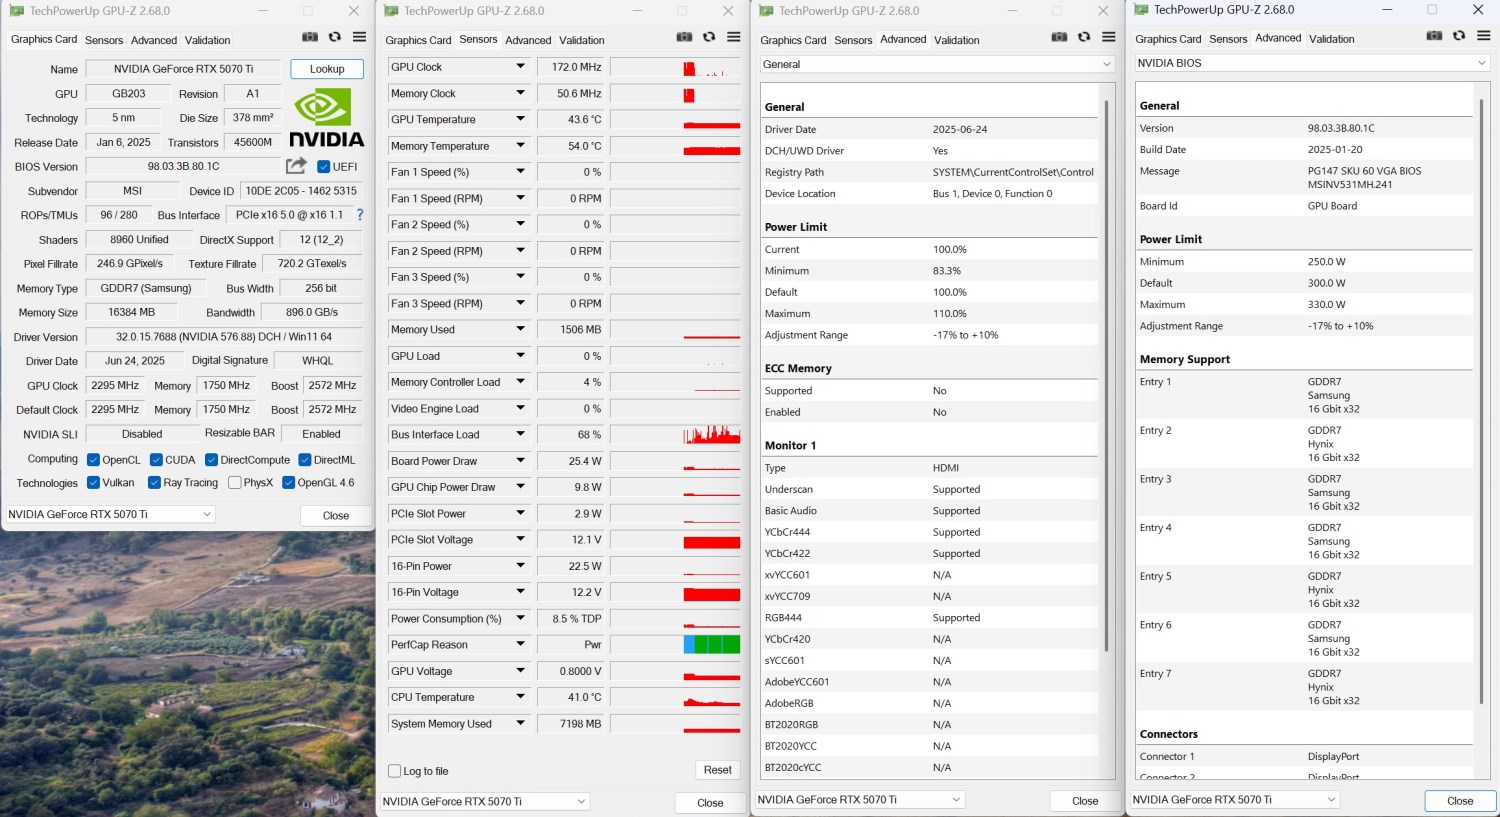This screenshot has height=817, width=1500.
Task: Click the GPU-Z title icon in the NVIDIA BIOS window
Action: point(1141,10)
